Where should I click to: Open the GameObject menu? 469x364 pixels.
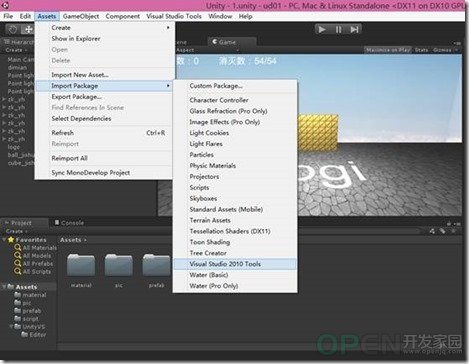point(81,16)
